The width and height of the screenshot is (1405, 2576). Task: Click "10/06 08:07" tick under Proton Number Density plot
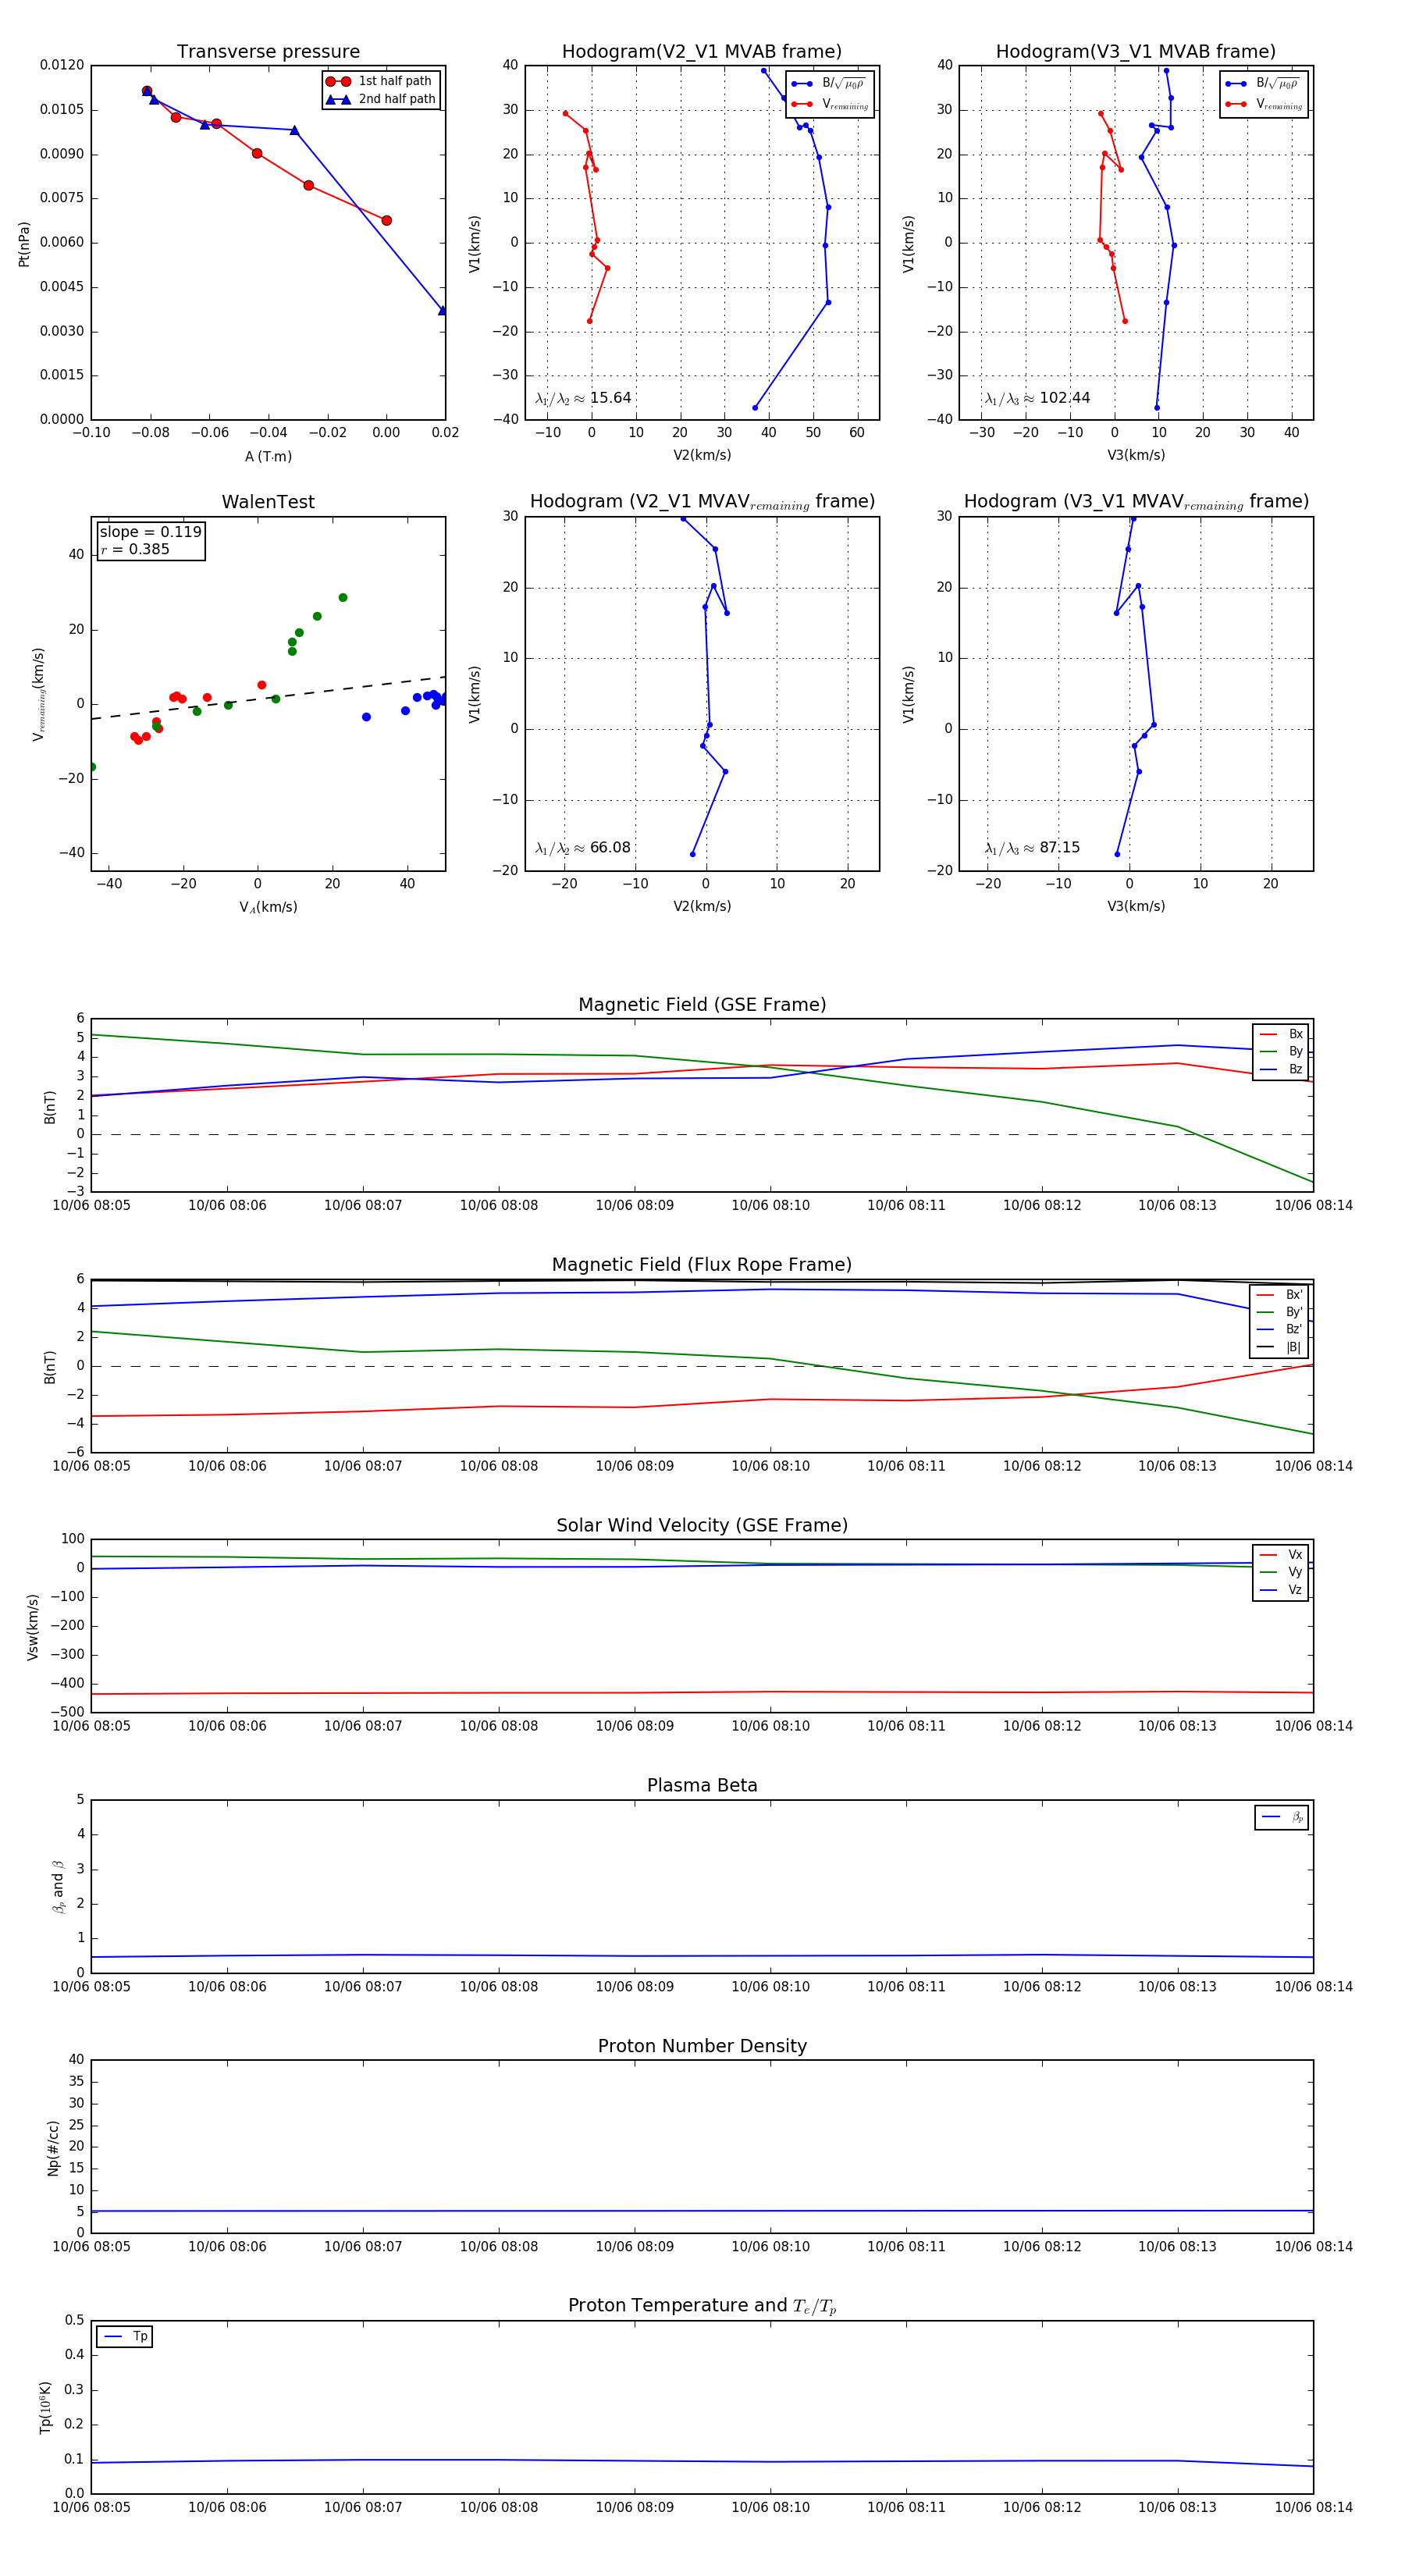363,2247
